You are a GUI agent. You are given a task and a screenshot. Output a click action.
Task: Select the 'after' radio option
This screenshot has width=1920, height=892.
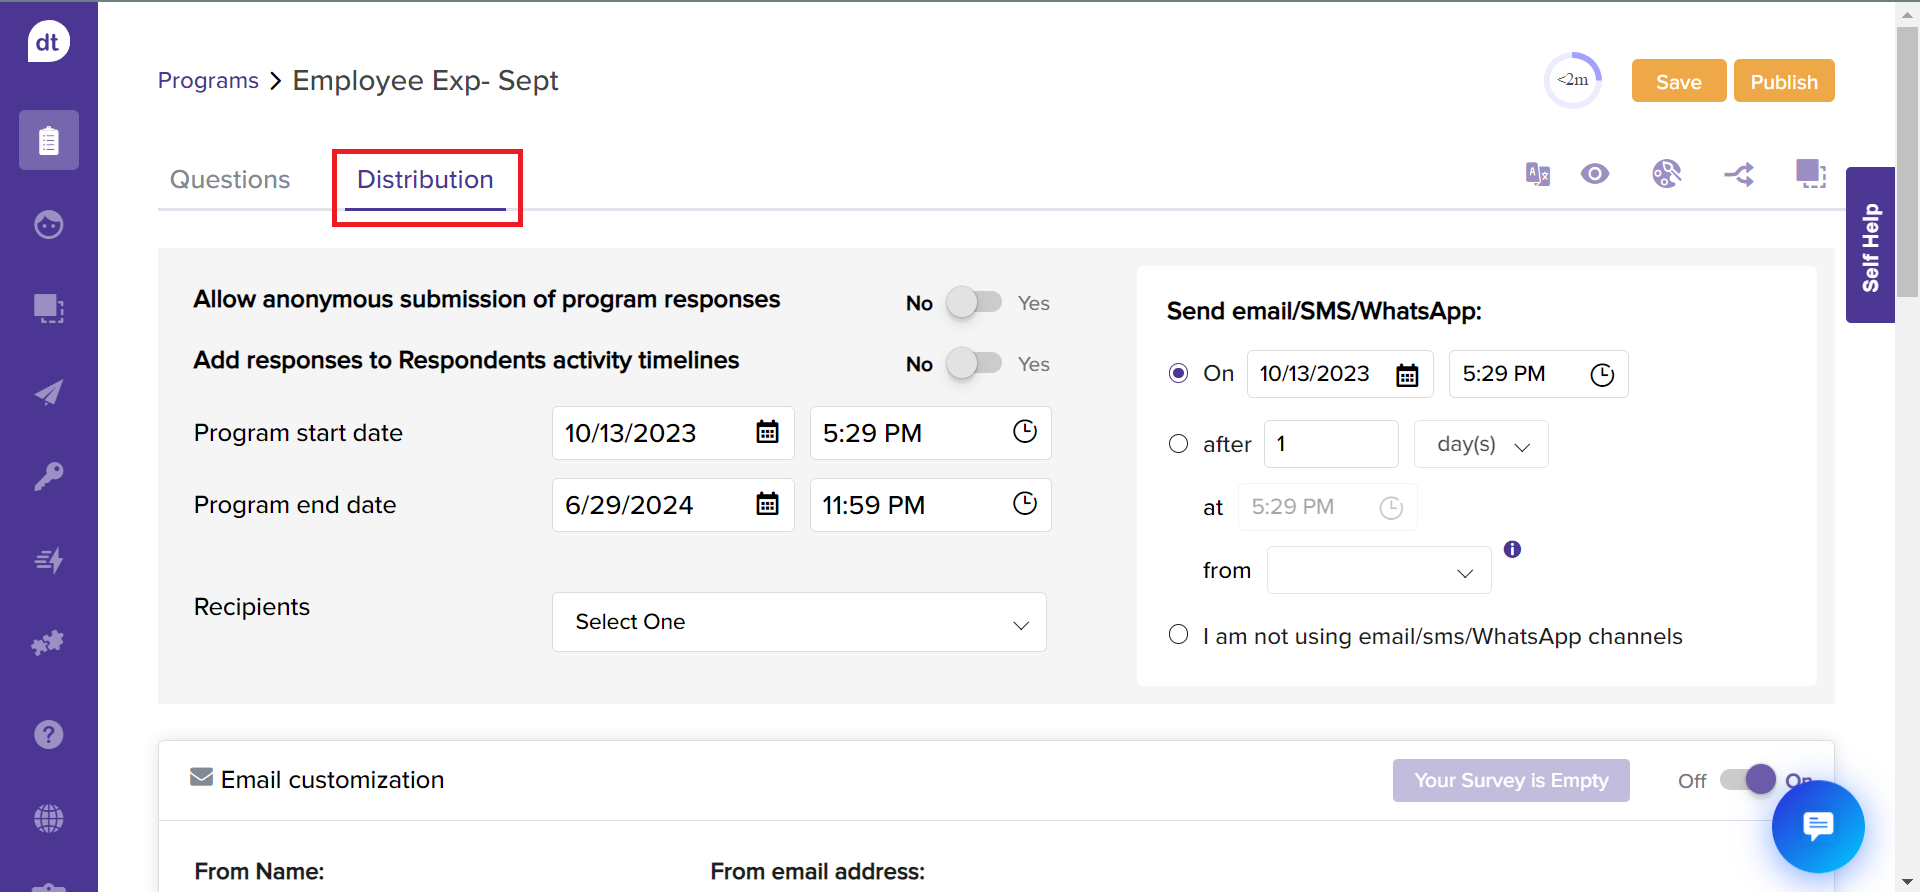click(1178, 444)
